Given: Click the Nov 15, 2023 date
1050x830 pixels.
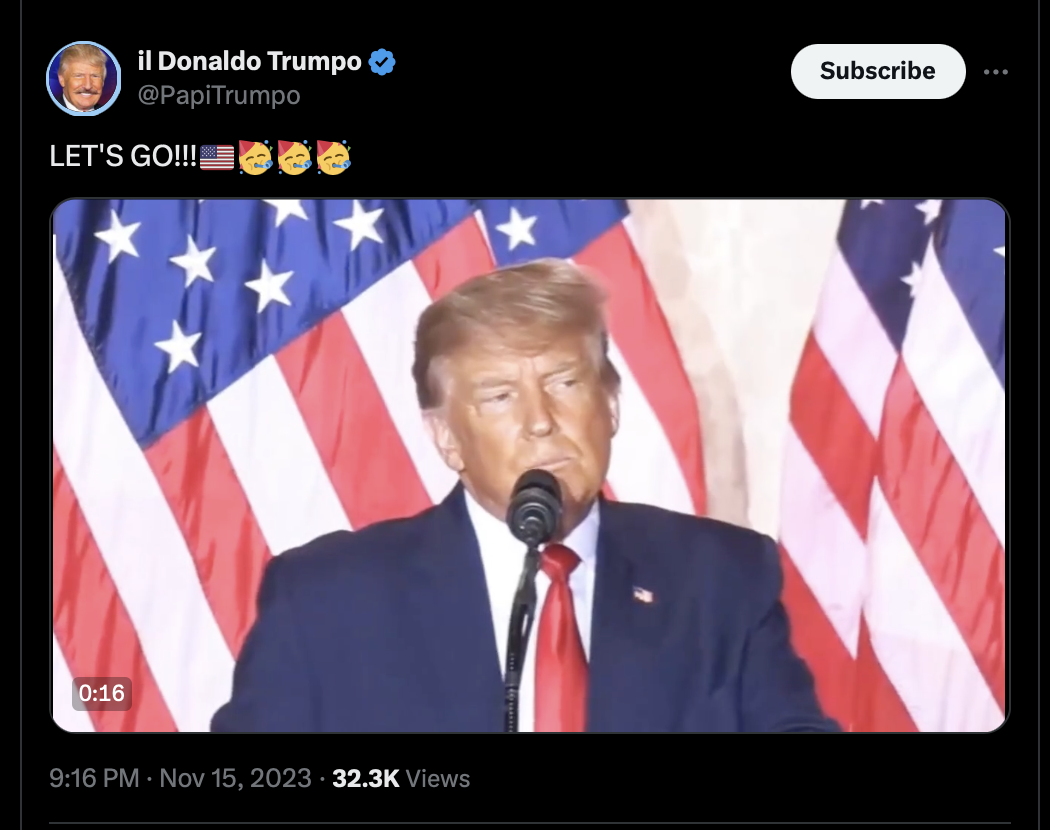Looking at the screenshot, I should (235, 778).
